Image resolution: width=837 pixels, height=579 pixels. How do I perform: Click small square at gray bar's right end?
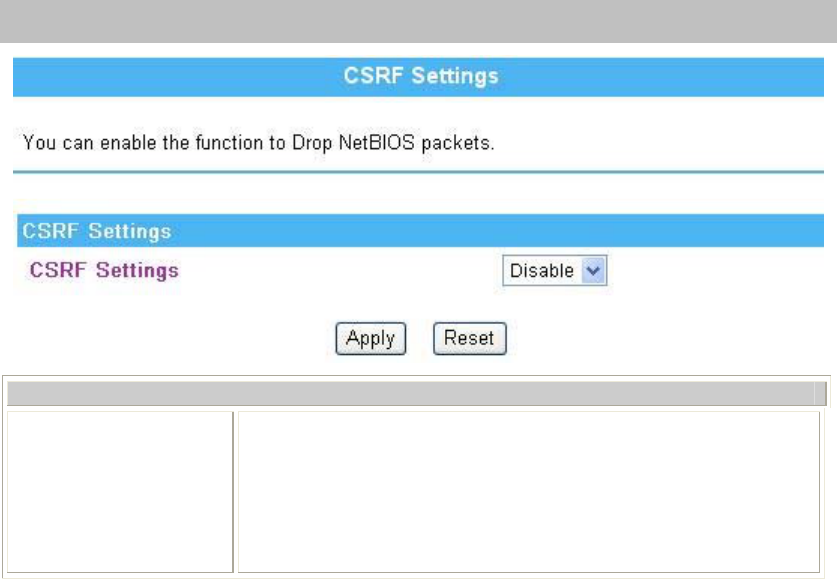pos(821,394)
